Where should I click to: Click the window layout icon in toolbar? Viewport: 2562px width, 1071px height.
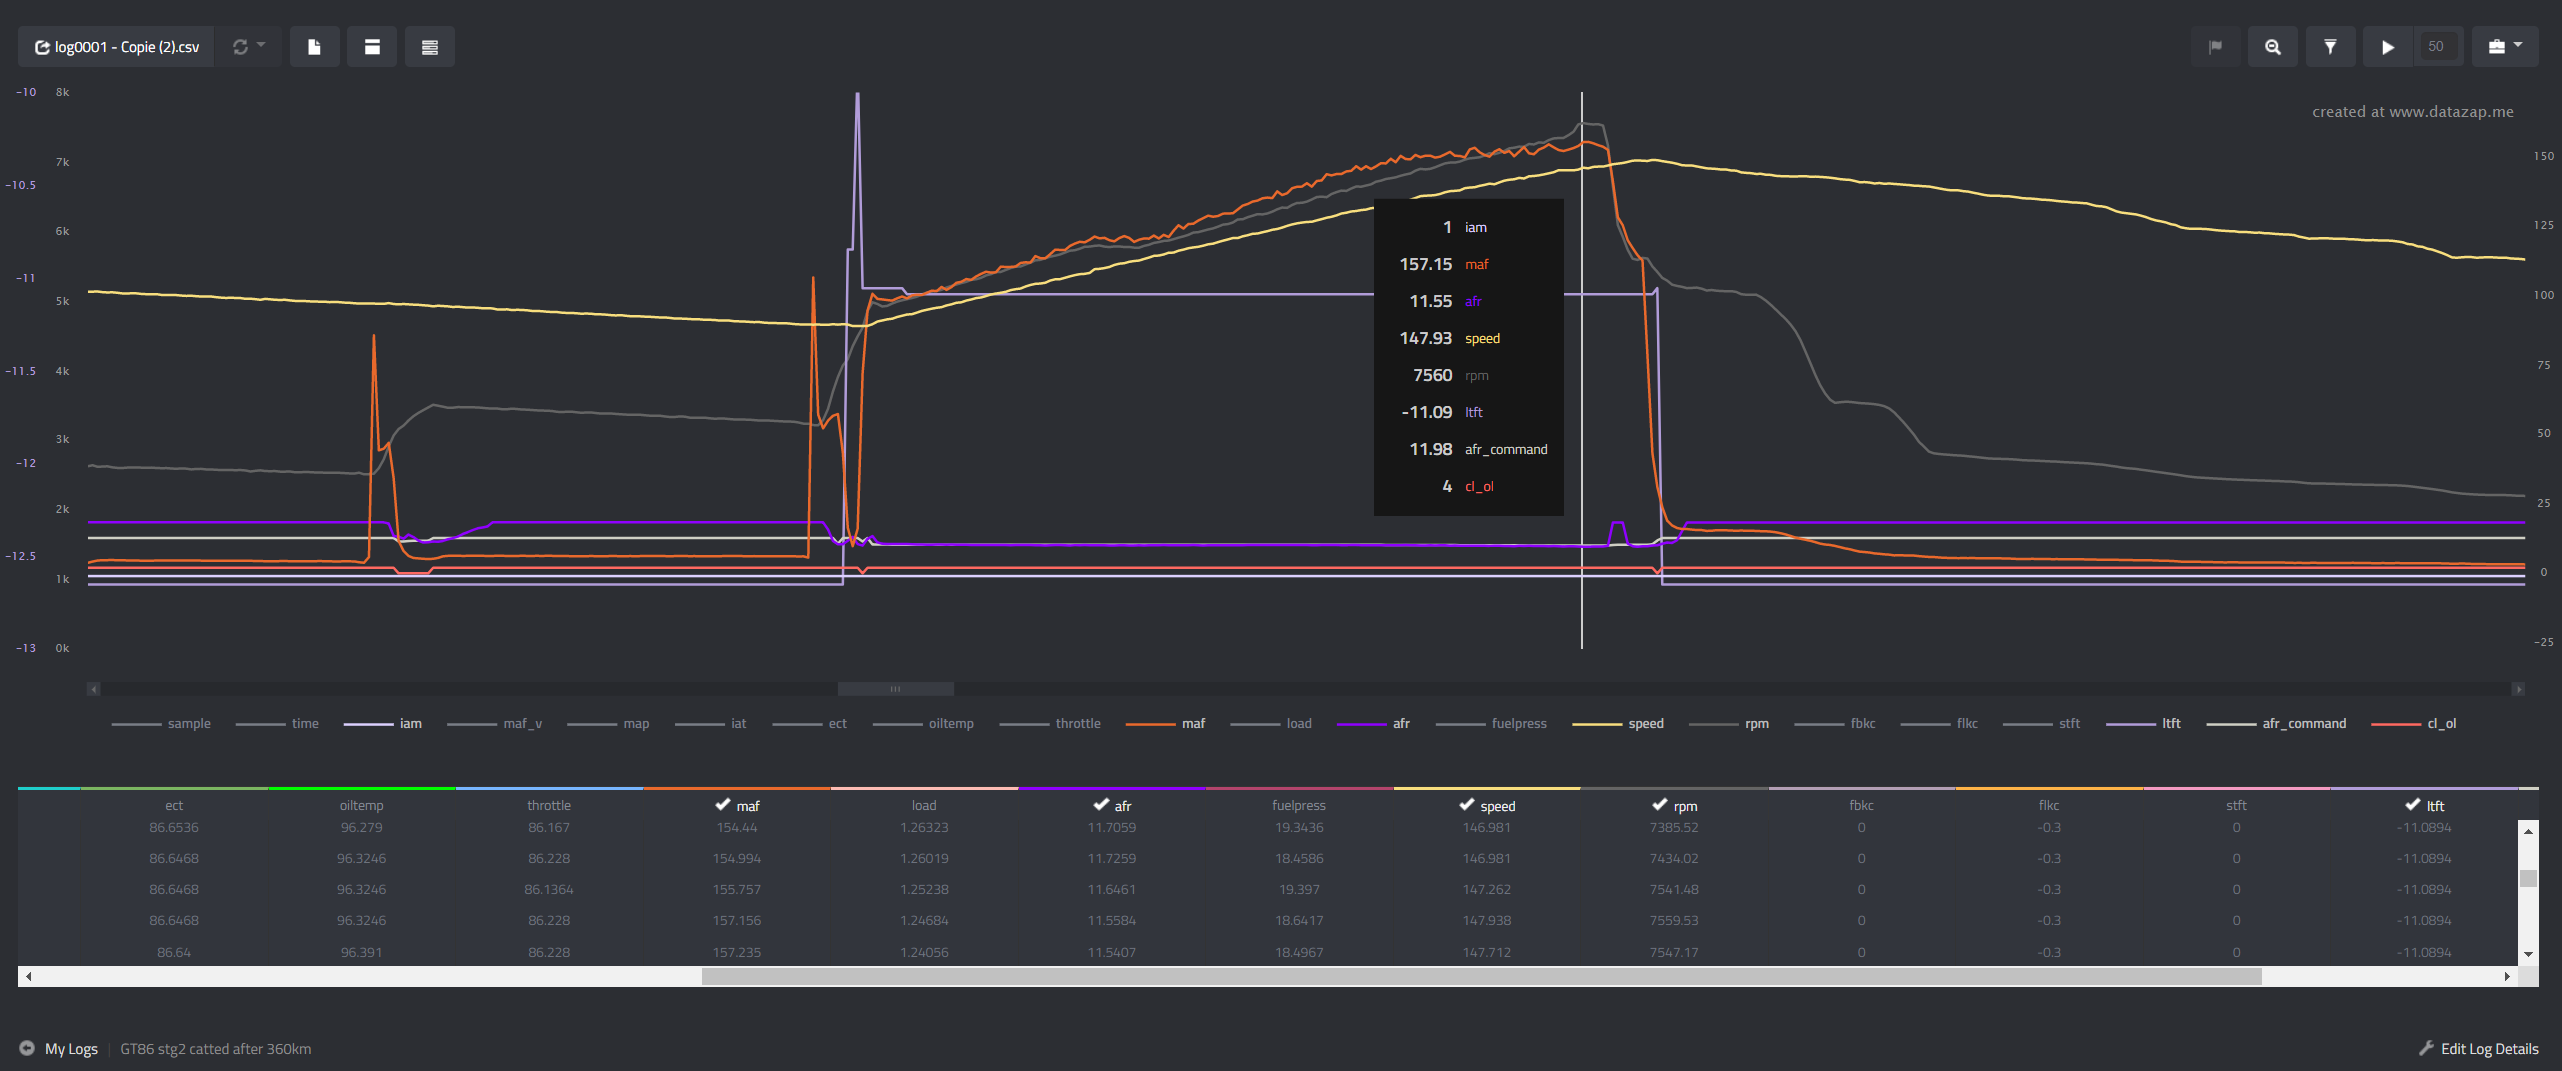click(372, 47)
